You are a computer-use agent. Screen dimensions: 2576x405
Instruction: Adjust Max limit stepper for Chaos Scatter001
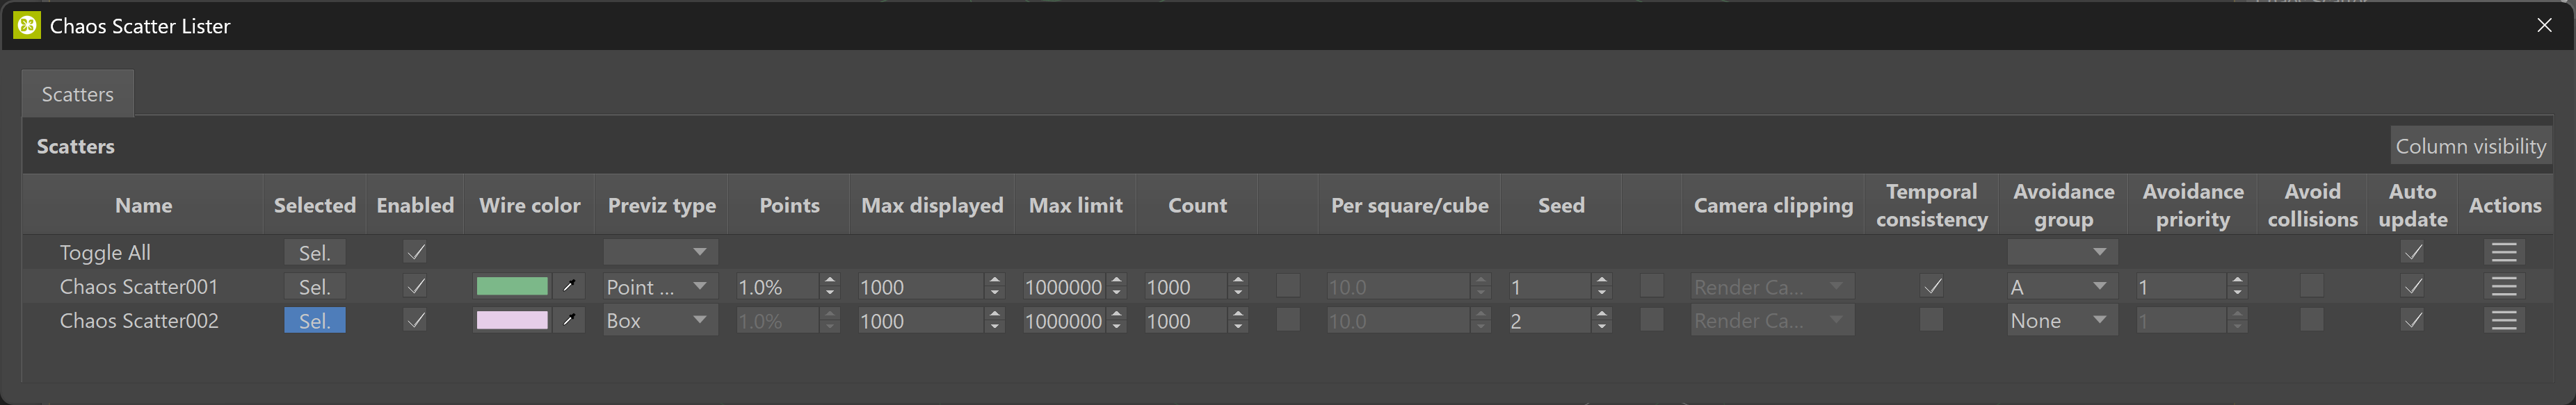click(x=1117, y=287)
